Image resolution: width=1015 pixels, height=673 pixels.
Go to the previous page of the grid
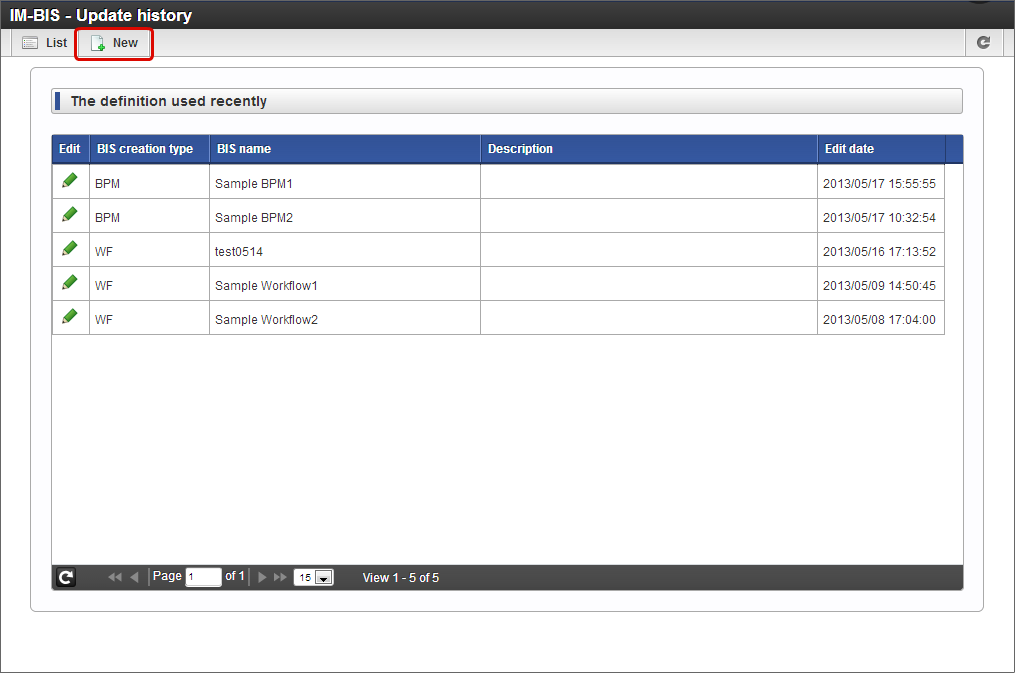coord(134,577)
